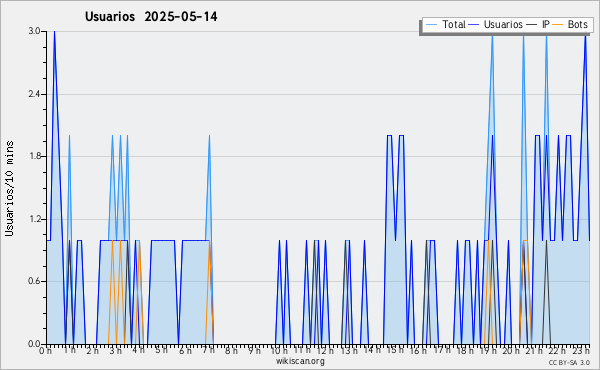Click the y-axis label 'Usuarios/10 mins'
Image resolution: width=600 pixels, height=370 pixels.
point(9,188)
